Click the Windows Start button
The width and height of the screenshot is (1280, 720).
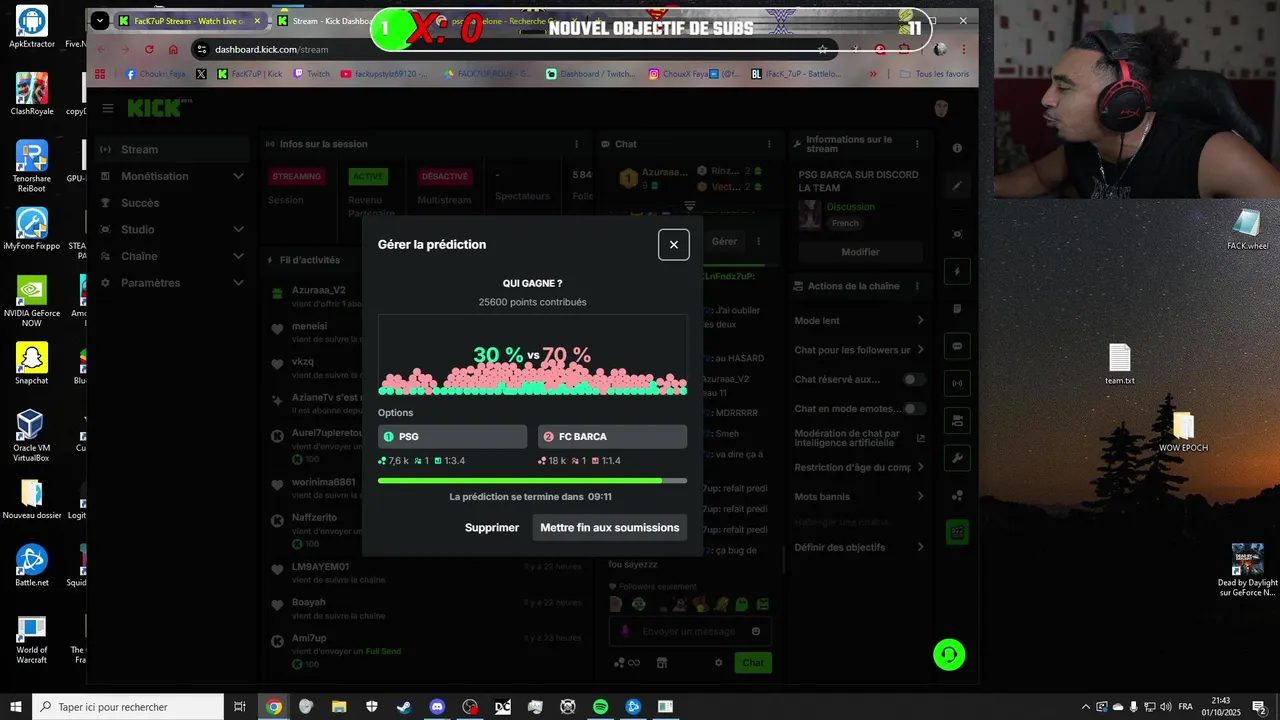point(15,707)
